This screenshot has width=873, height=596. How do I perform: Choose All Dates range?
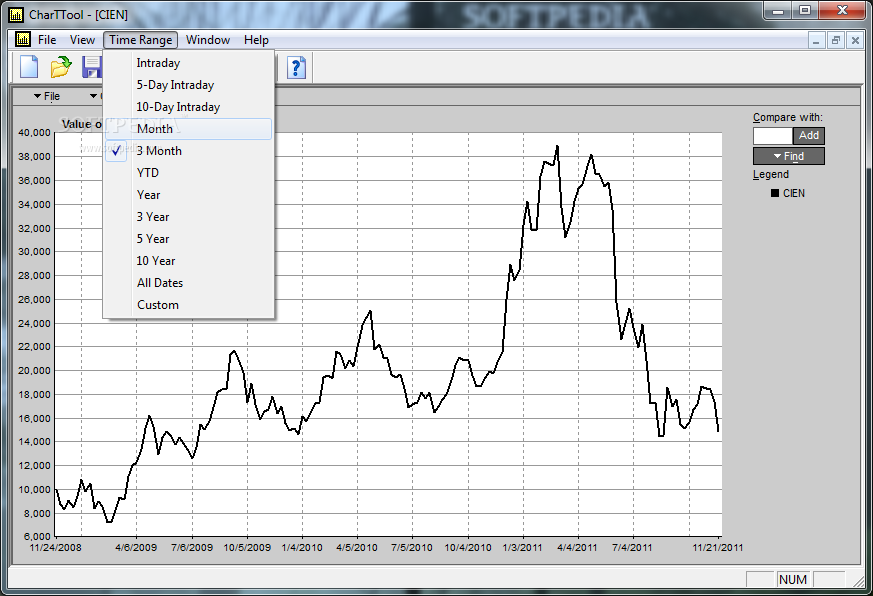pyautogui.click(x=189, y=283)
